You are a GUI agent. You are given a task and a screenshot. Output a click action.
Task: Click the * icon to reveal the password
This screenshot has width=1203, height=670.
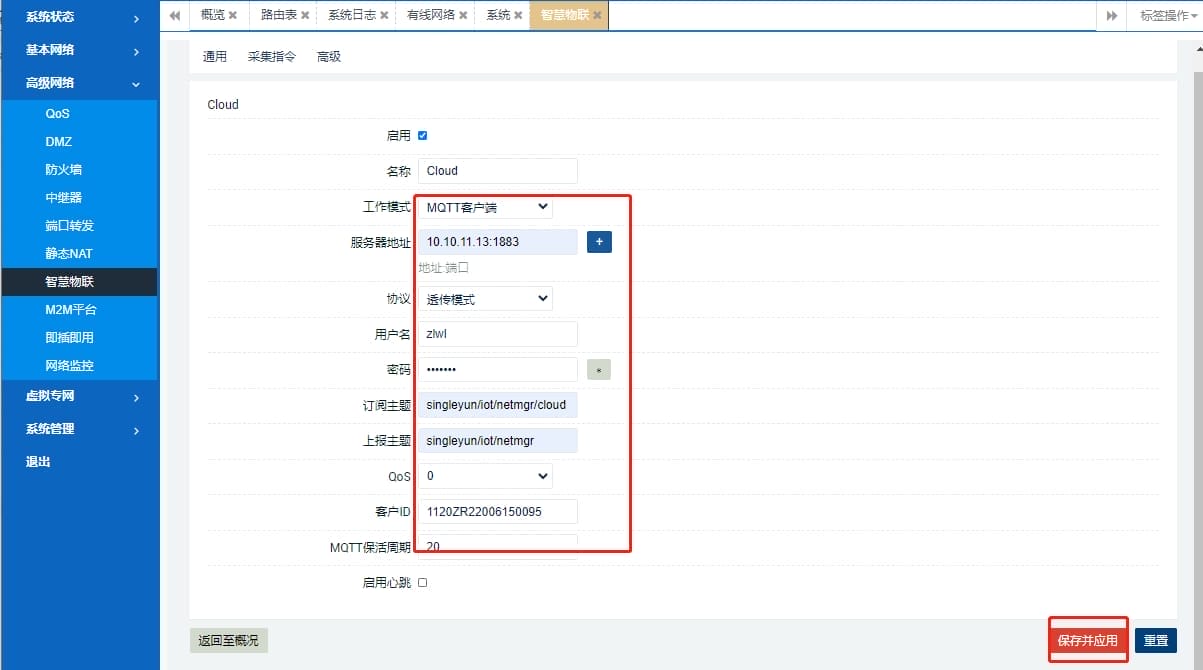coord(598,369)
